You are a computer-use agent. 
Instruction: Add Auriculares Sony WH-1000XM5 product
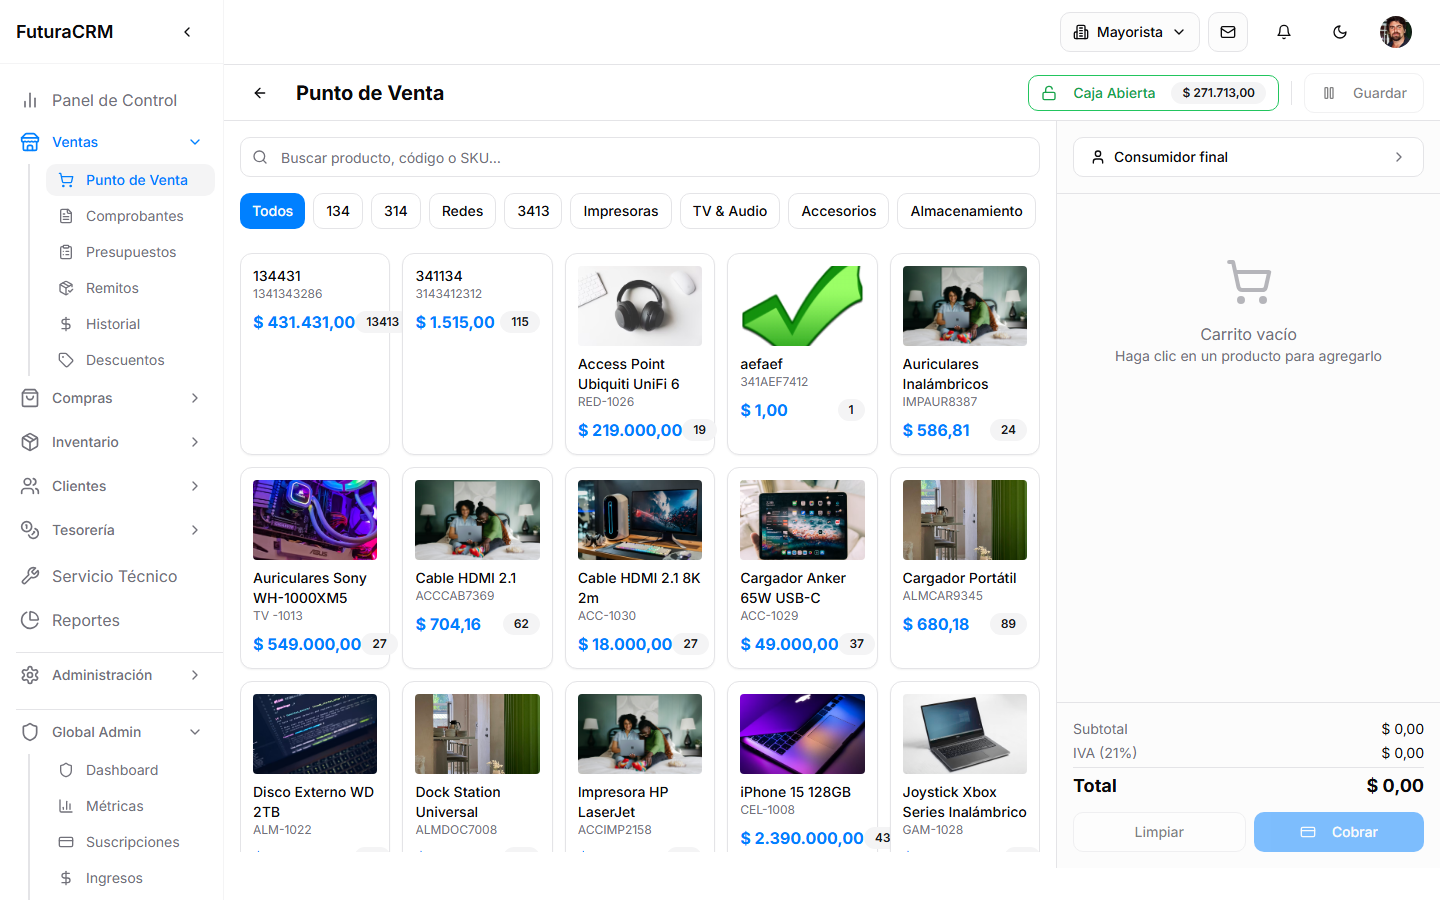coord(315,568)
